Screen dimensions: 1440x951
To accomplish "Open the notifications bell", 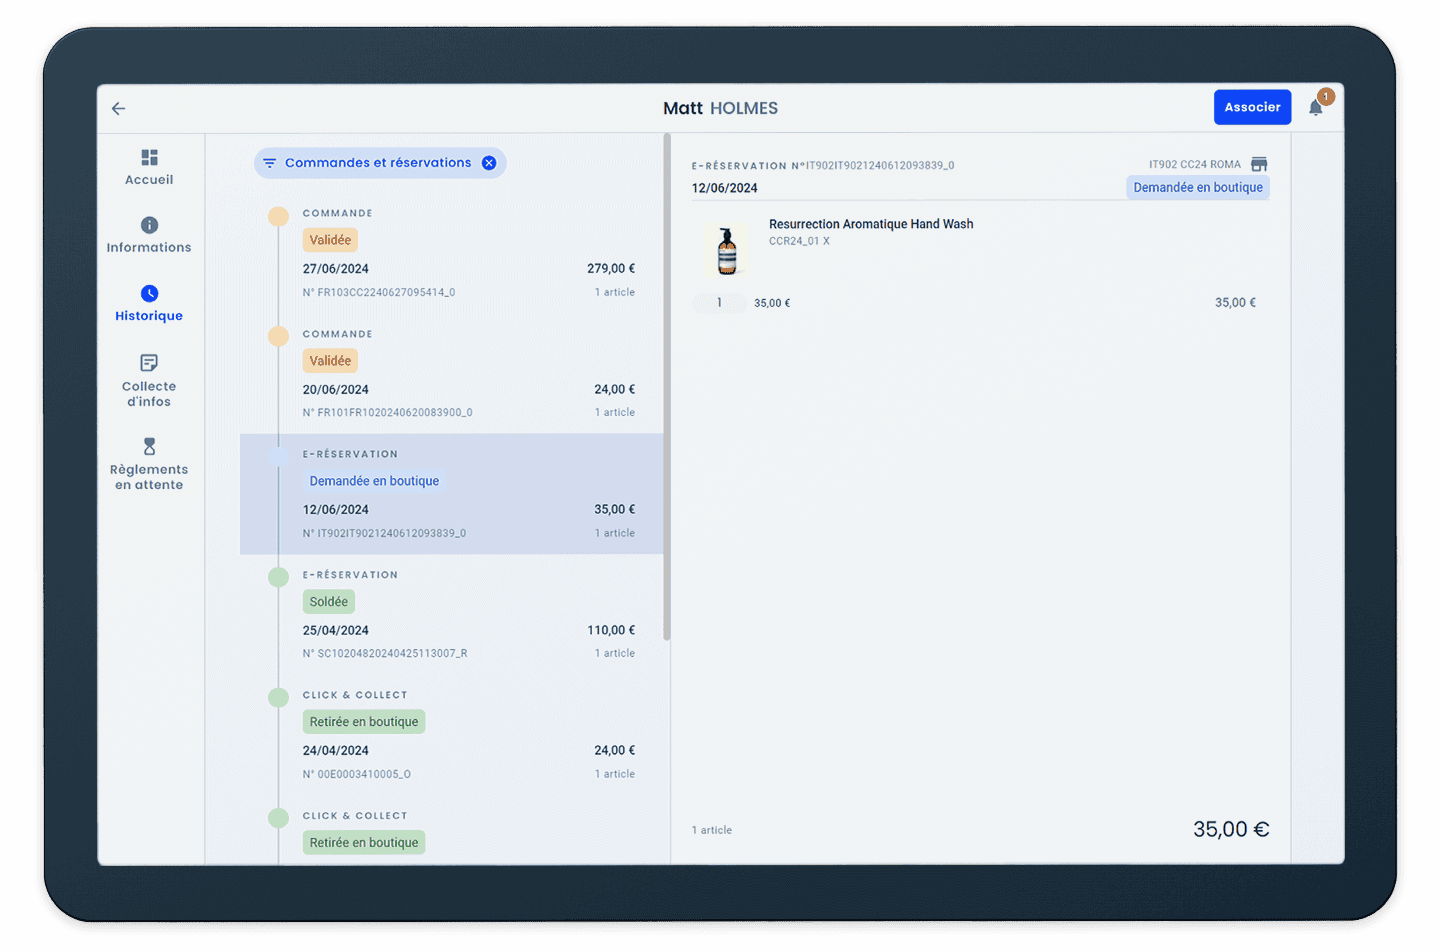I will pyautogui.click(x=1316, y=108).
